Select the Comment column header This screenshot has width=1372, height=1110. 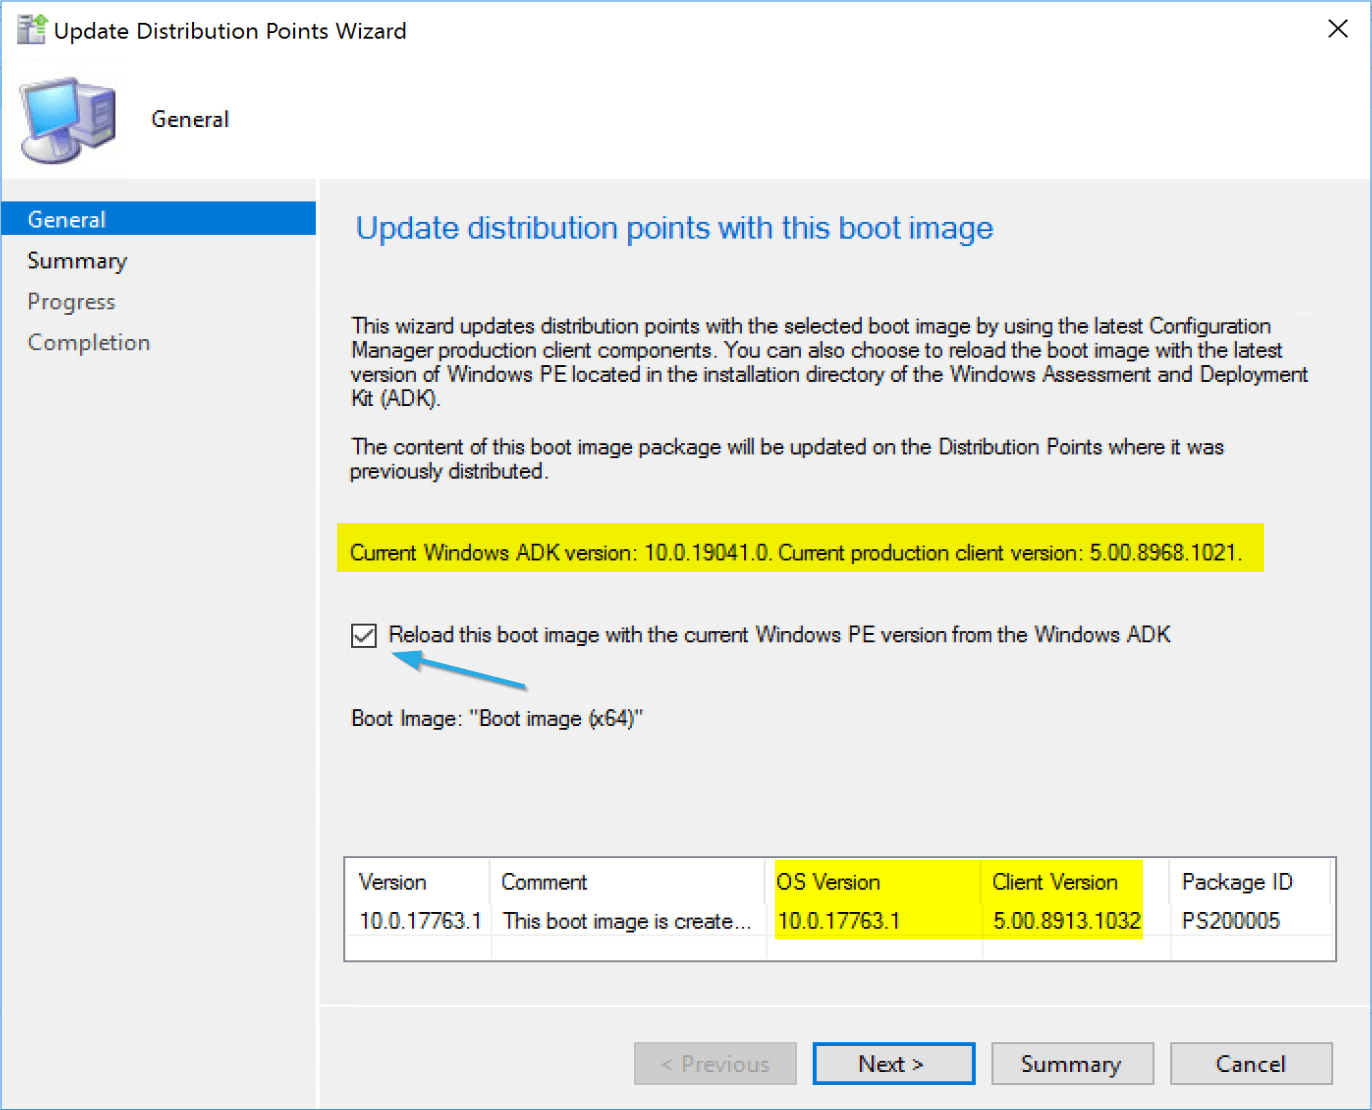point(545,882)
